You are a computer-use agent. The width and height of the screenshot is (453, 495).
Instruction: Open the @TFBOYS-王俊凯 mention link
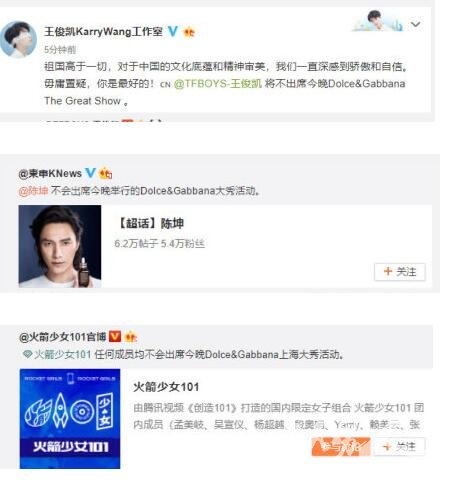pyautogui.click(x=217, y=83)
